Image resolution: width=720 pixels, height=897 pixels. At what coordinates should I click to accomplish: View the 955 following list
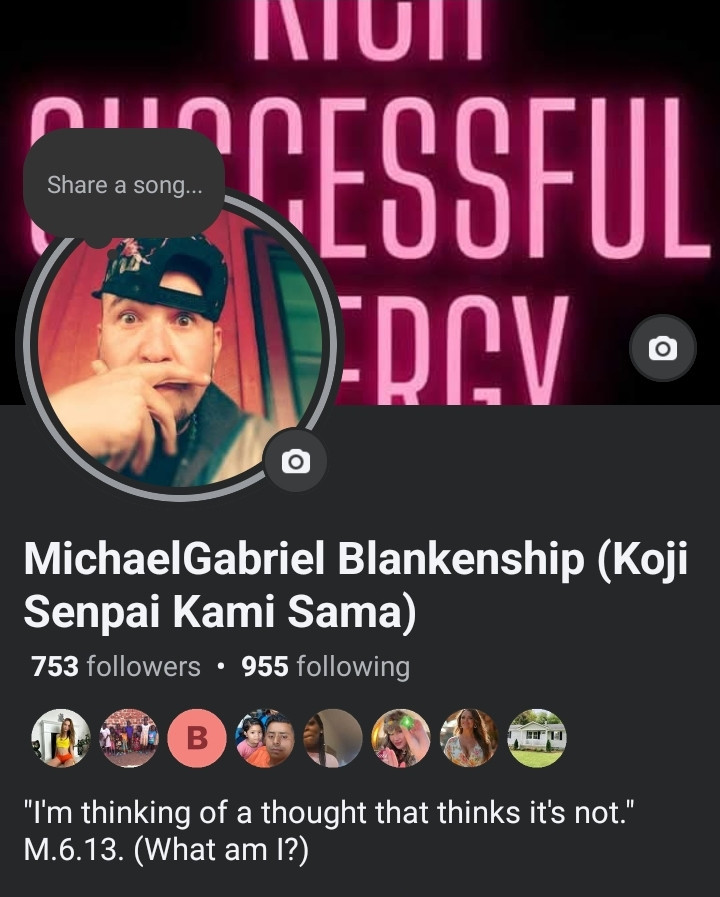coord(325,666)
